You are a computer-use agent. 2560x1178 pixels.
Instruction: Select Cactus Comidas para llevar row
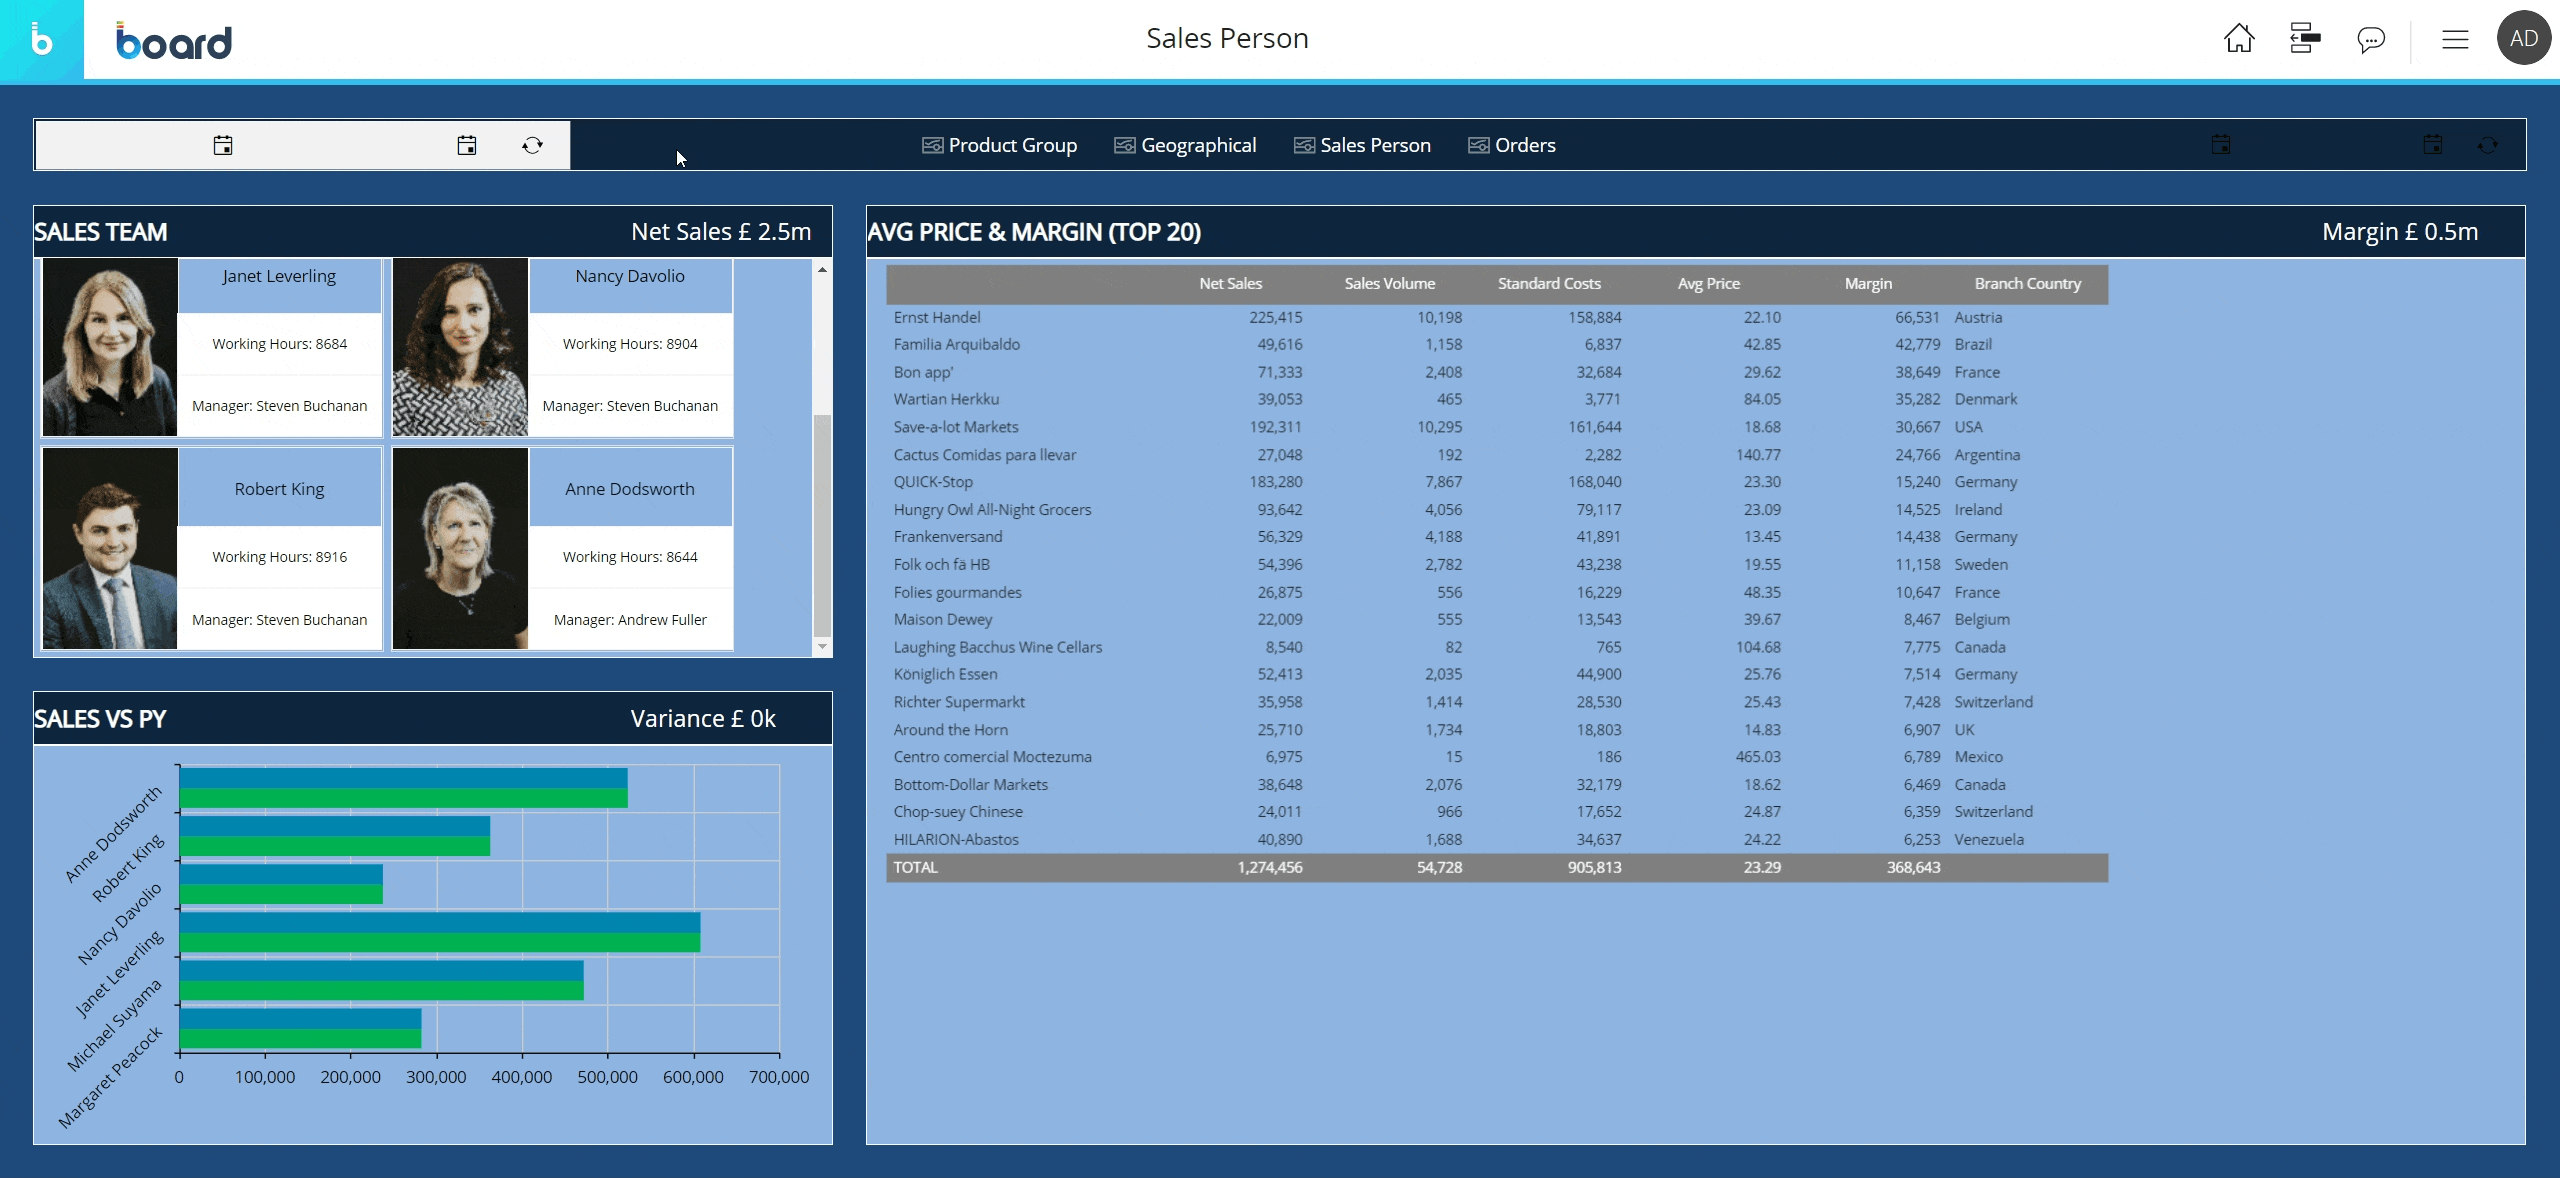(x=1497, y=455)
